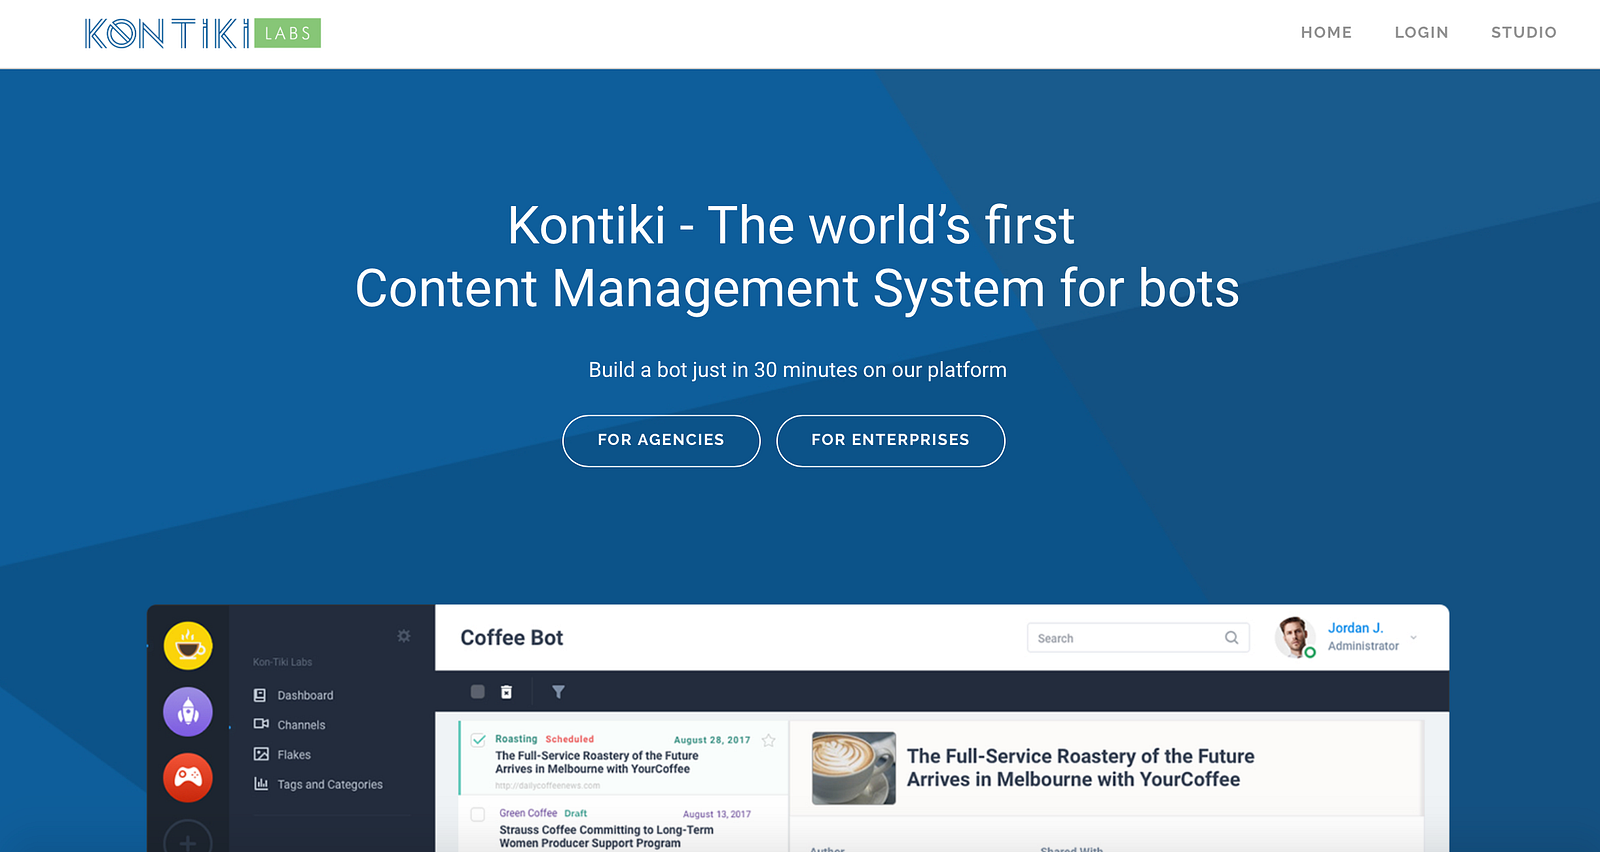Go to the LOGIN page
The image size is (1600, 852).
pyautogui.click(x=1421, y=32)
